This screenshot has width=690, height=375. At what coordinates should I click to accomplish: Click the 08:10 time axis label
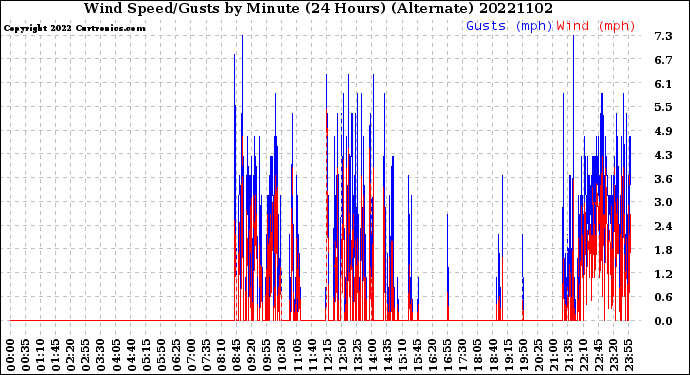(221, 355)
